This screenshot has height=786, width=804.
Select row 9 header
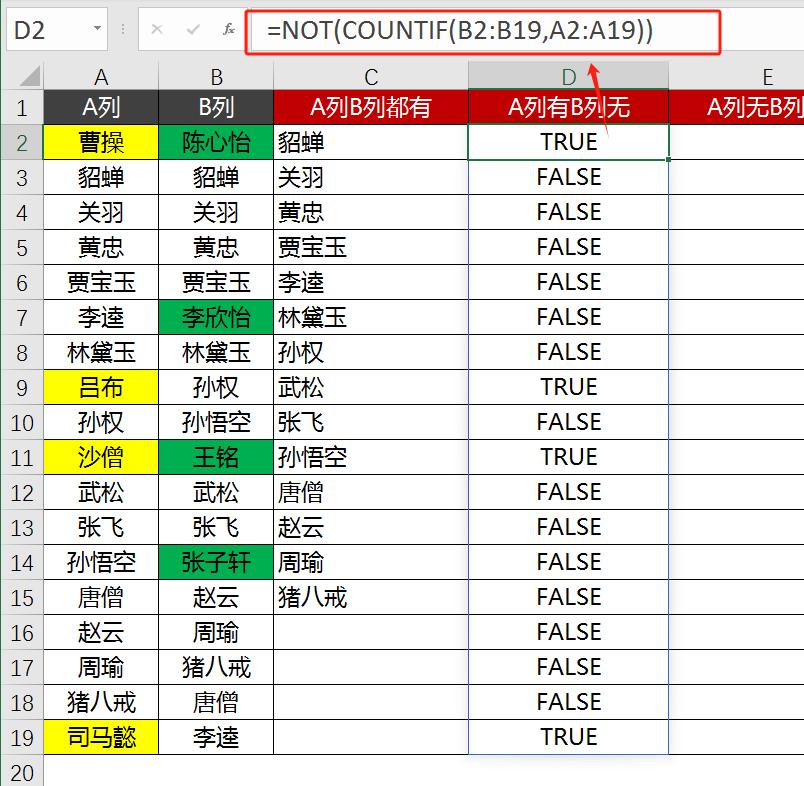tap(22, 387)
